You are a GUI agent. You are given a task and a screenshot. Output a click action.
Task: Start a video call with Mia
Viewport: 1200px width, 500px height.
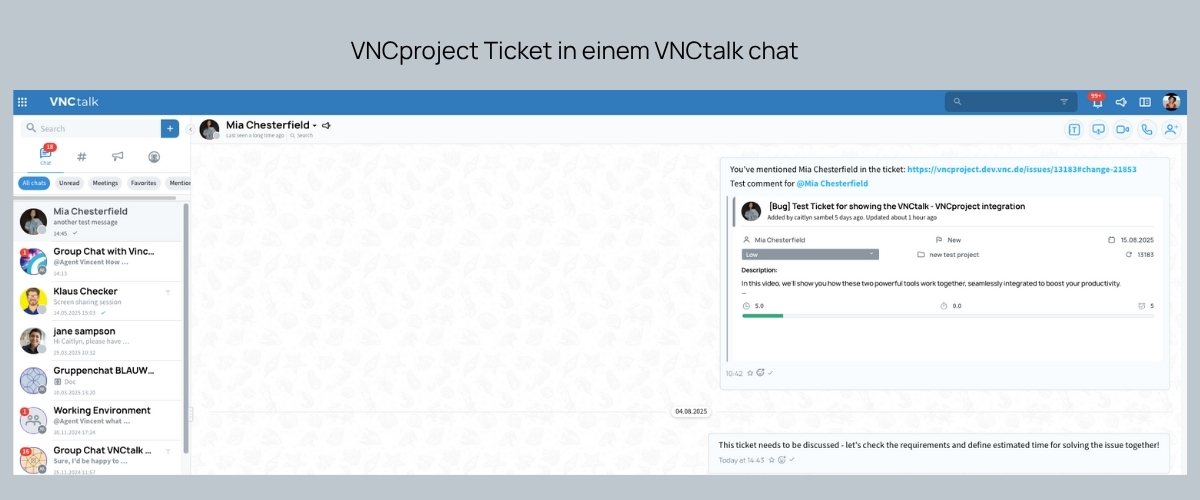point(1122,129)
